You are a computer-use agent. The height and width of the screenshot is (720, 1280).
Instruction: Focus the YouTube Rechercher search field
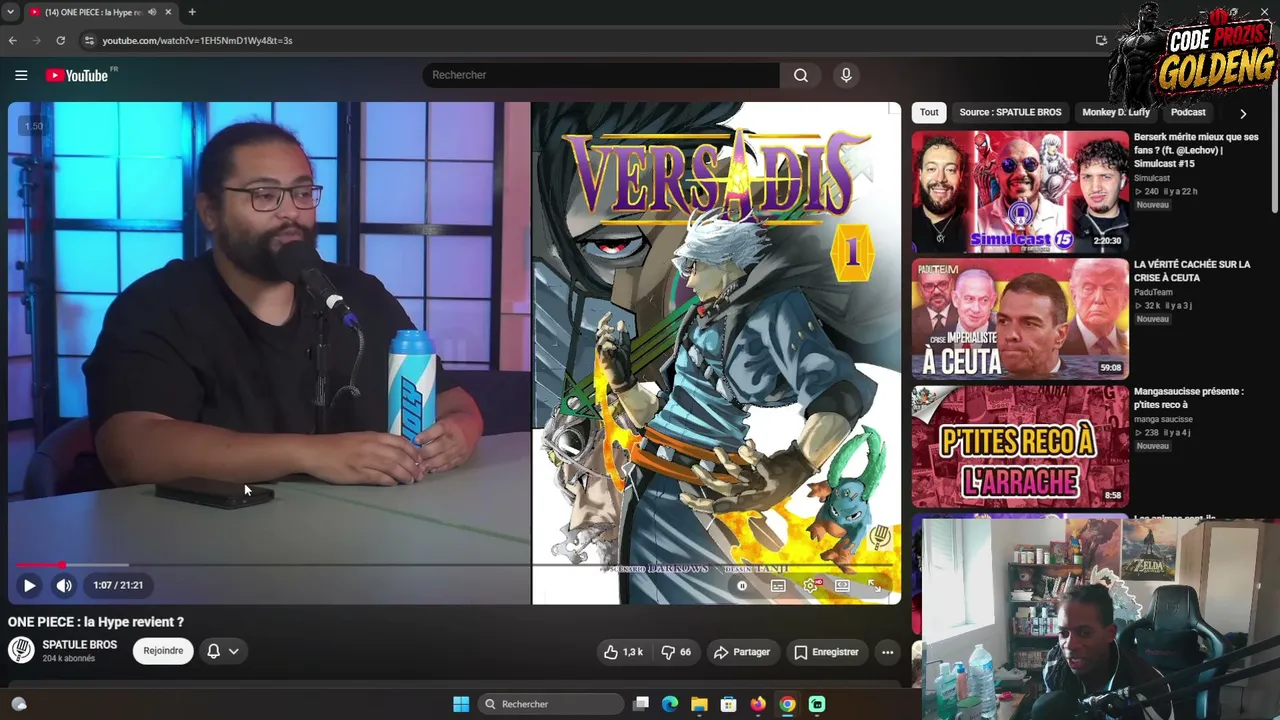[x=601, y=75]
